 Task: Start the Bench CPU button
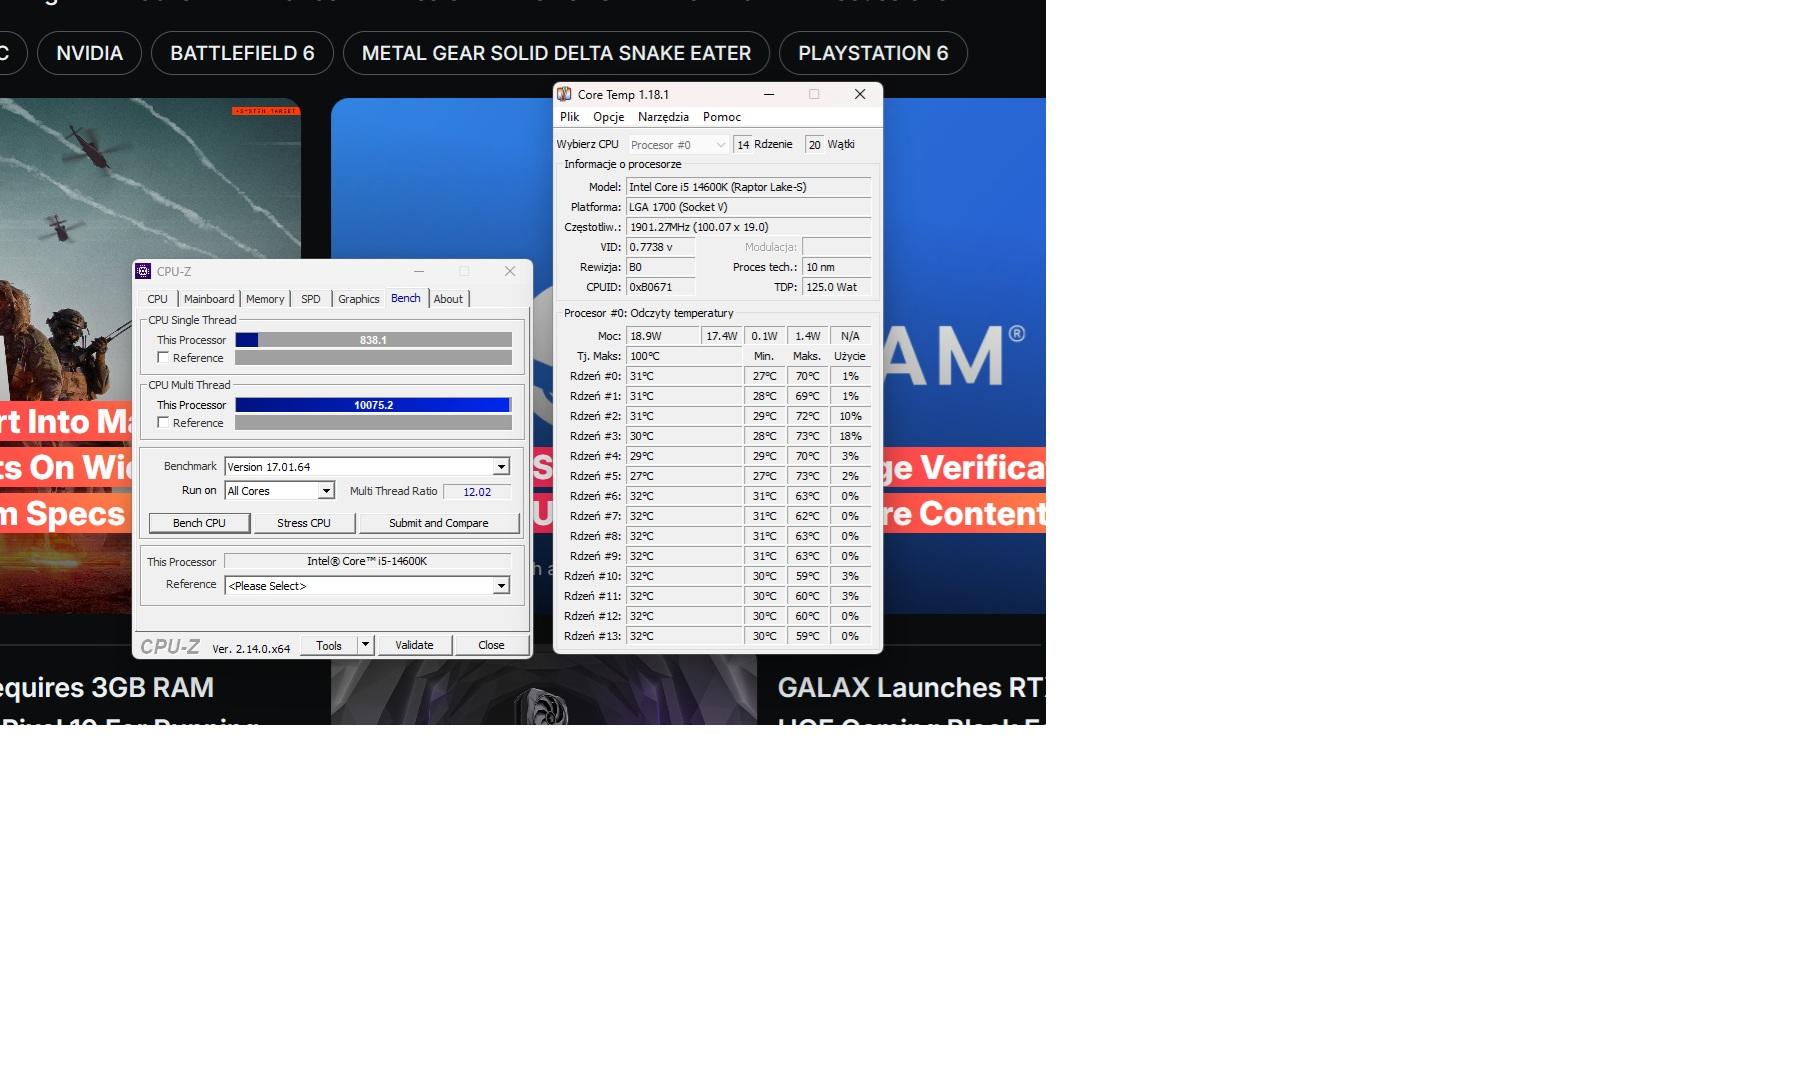coord(199,523)
